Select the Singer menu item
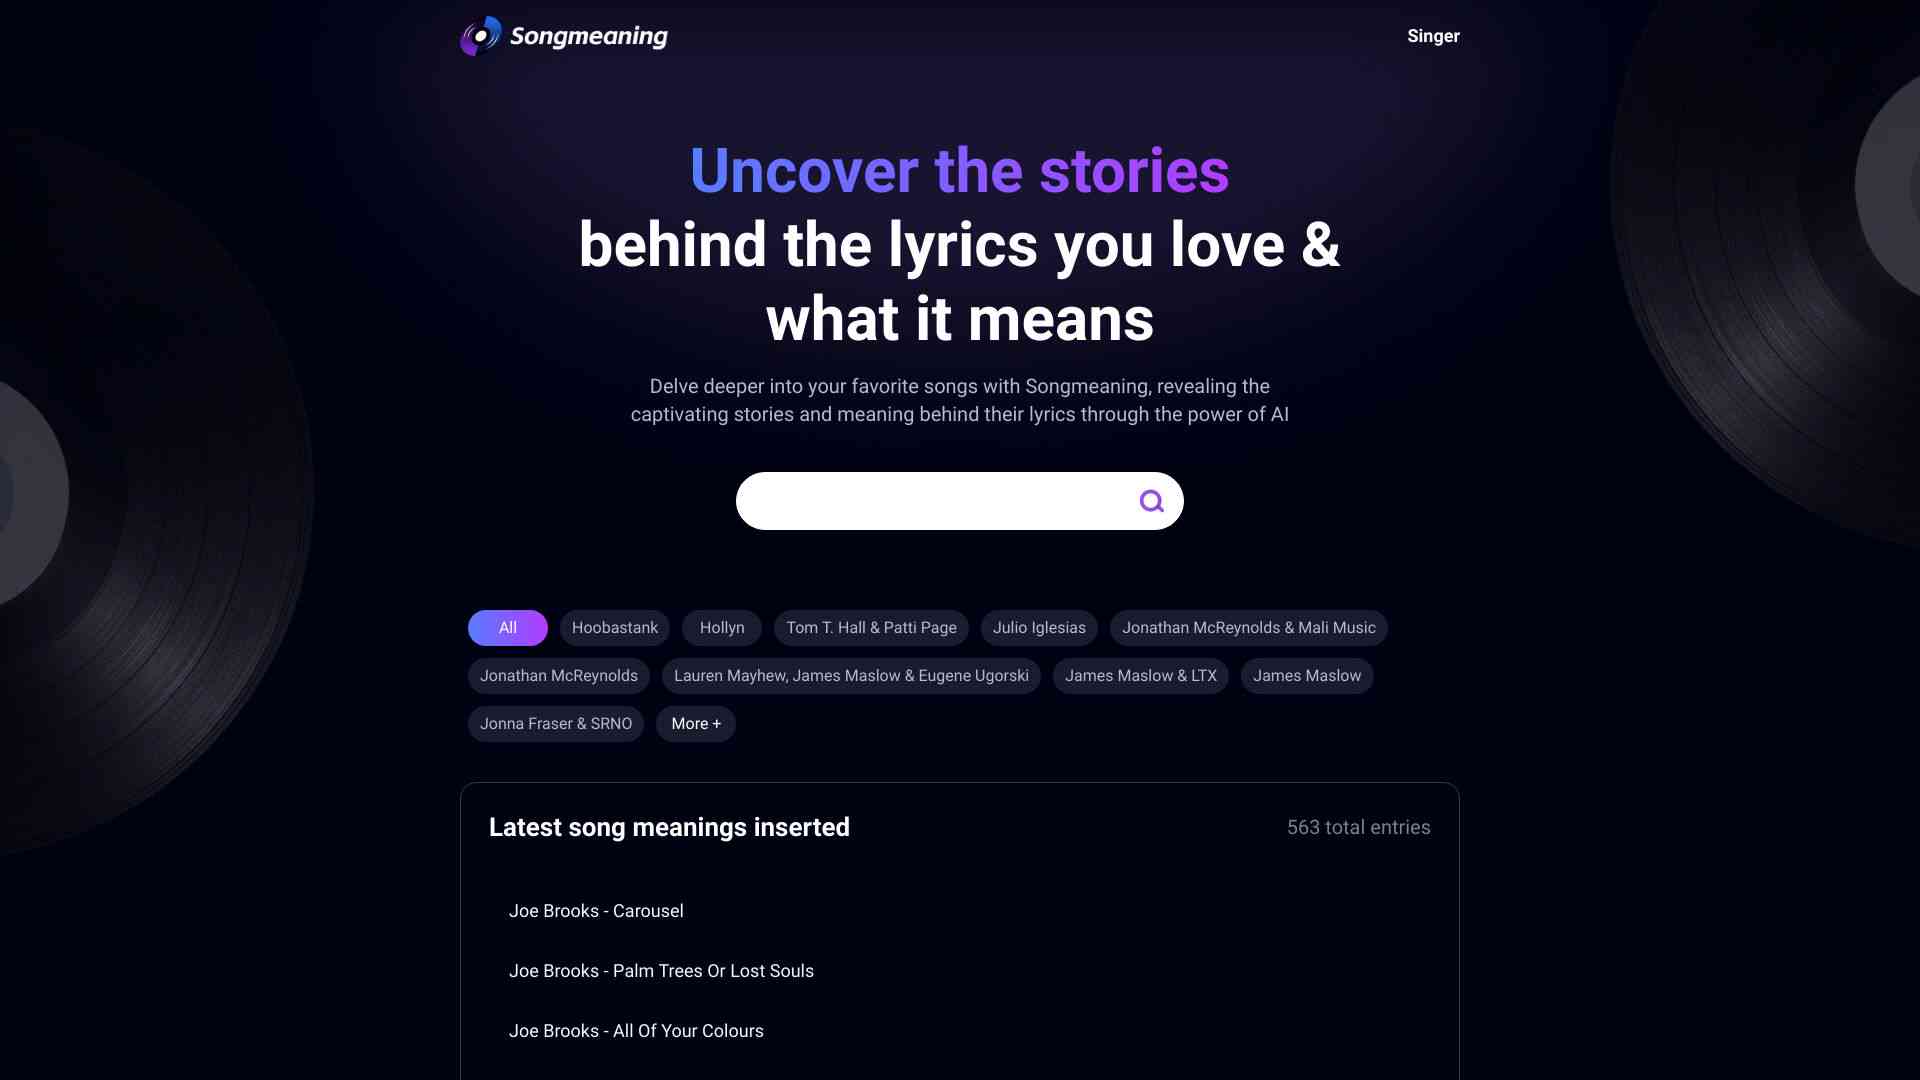This screenshot has height=1080, width=1920. coord(1433,36)
